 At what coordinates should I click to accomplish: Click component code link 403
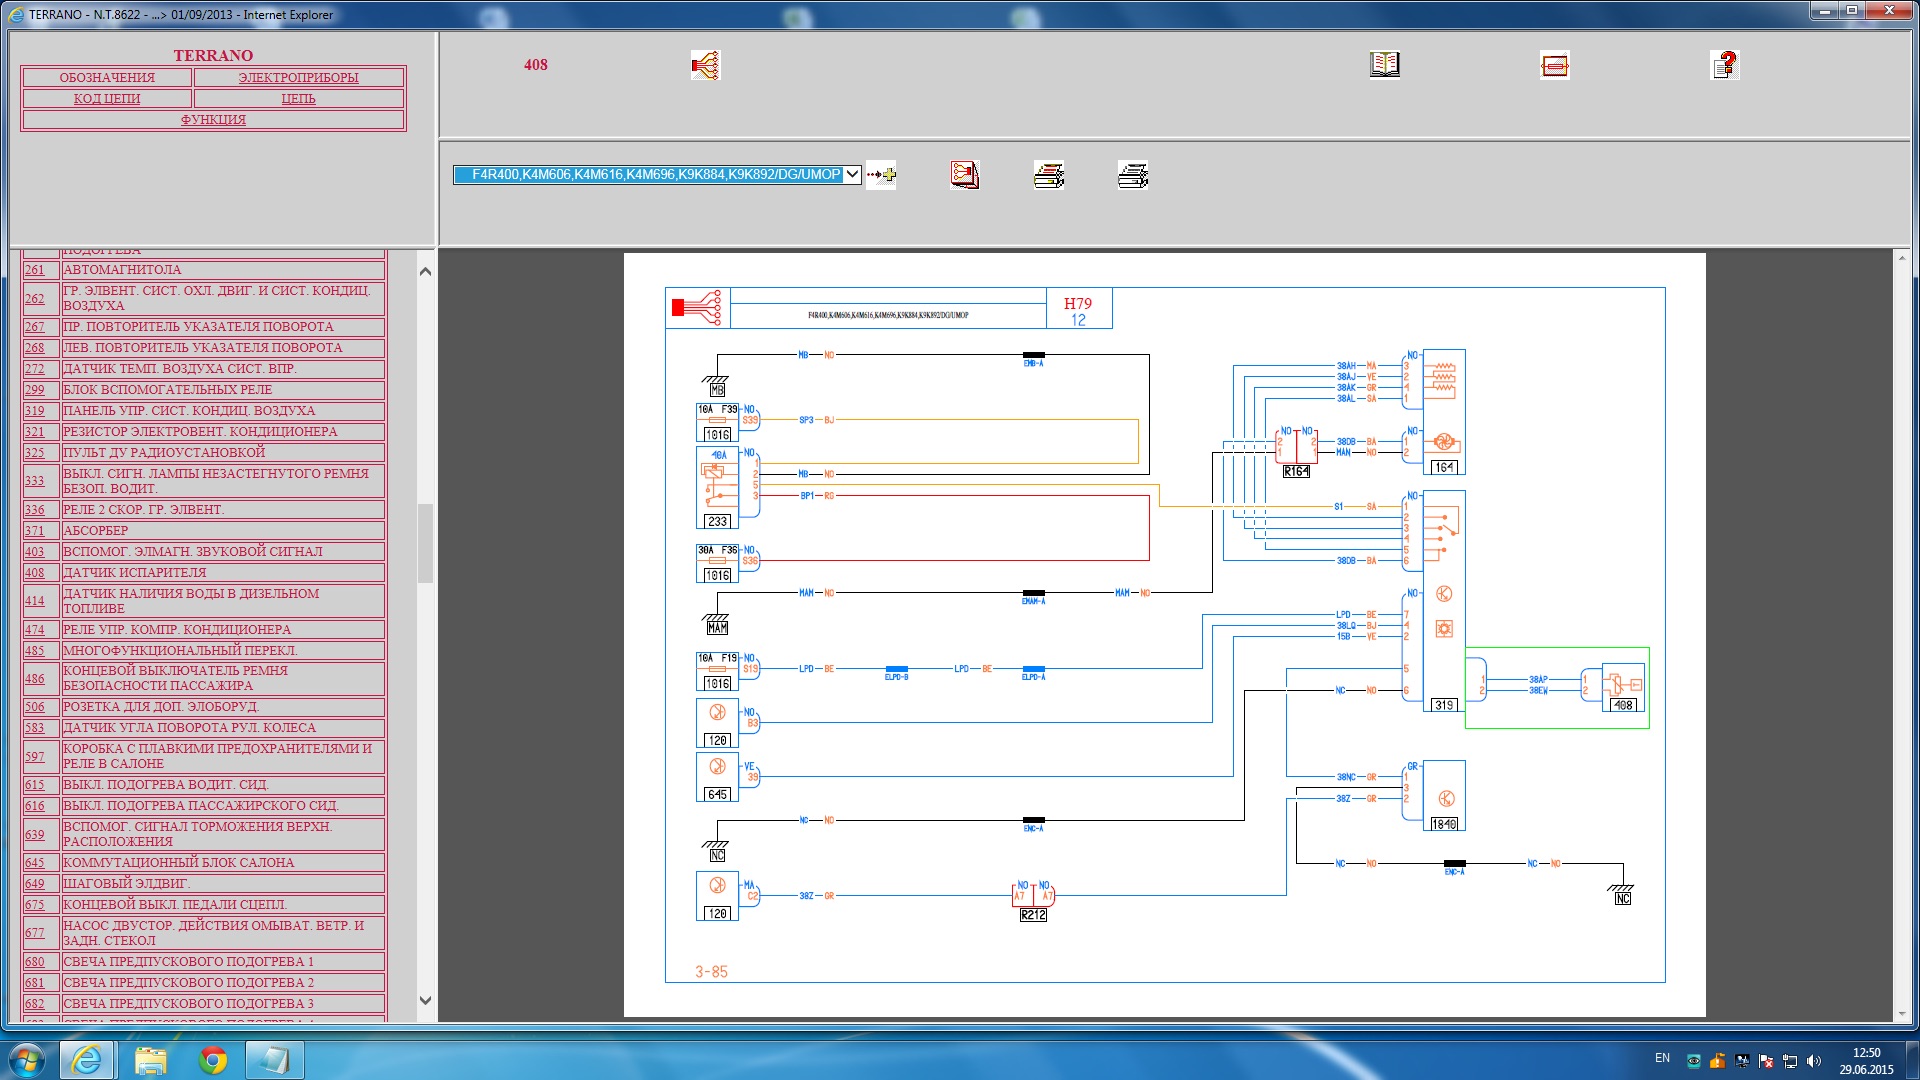(35, 552)
